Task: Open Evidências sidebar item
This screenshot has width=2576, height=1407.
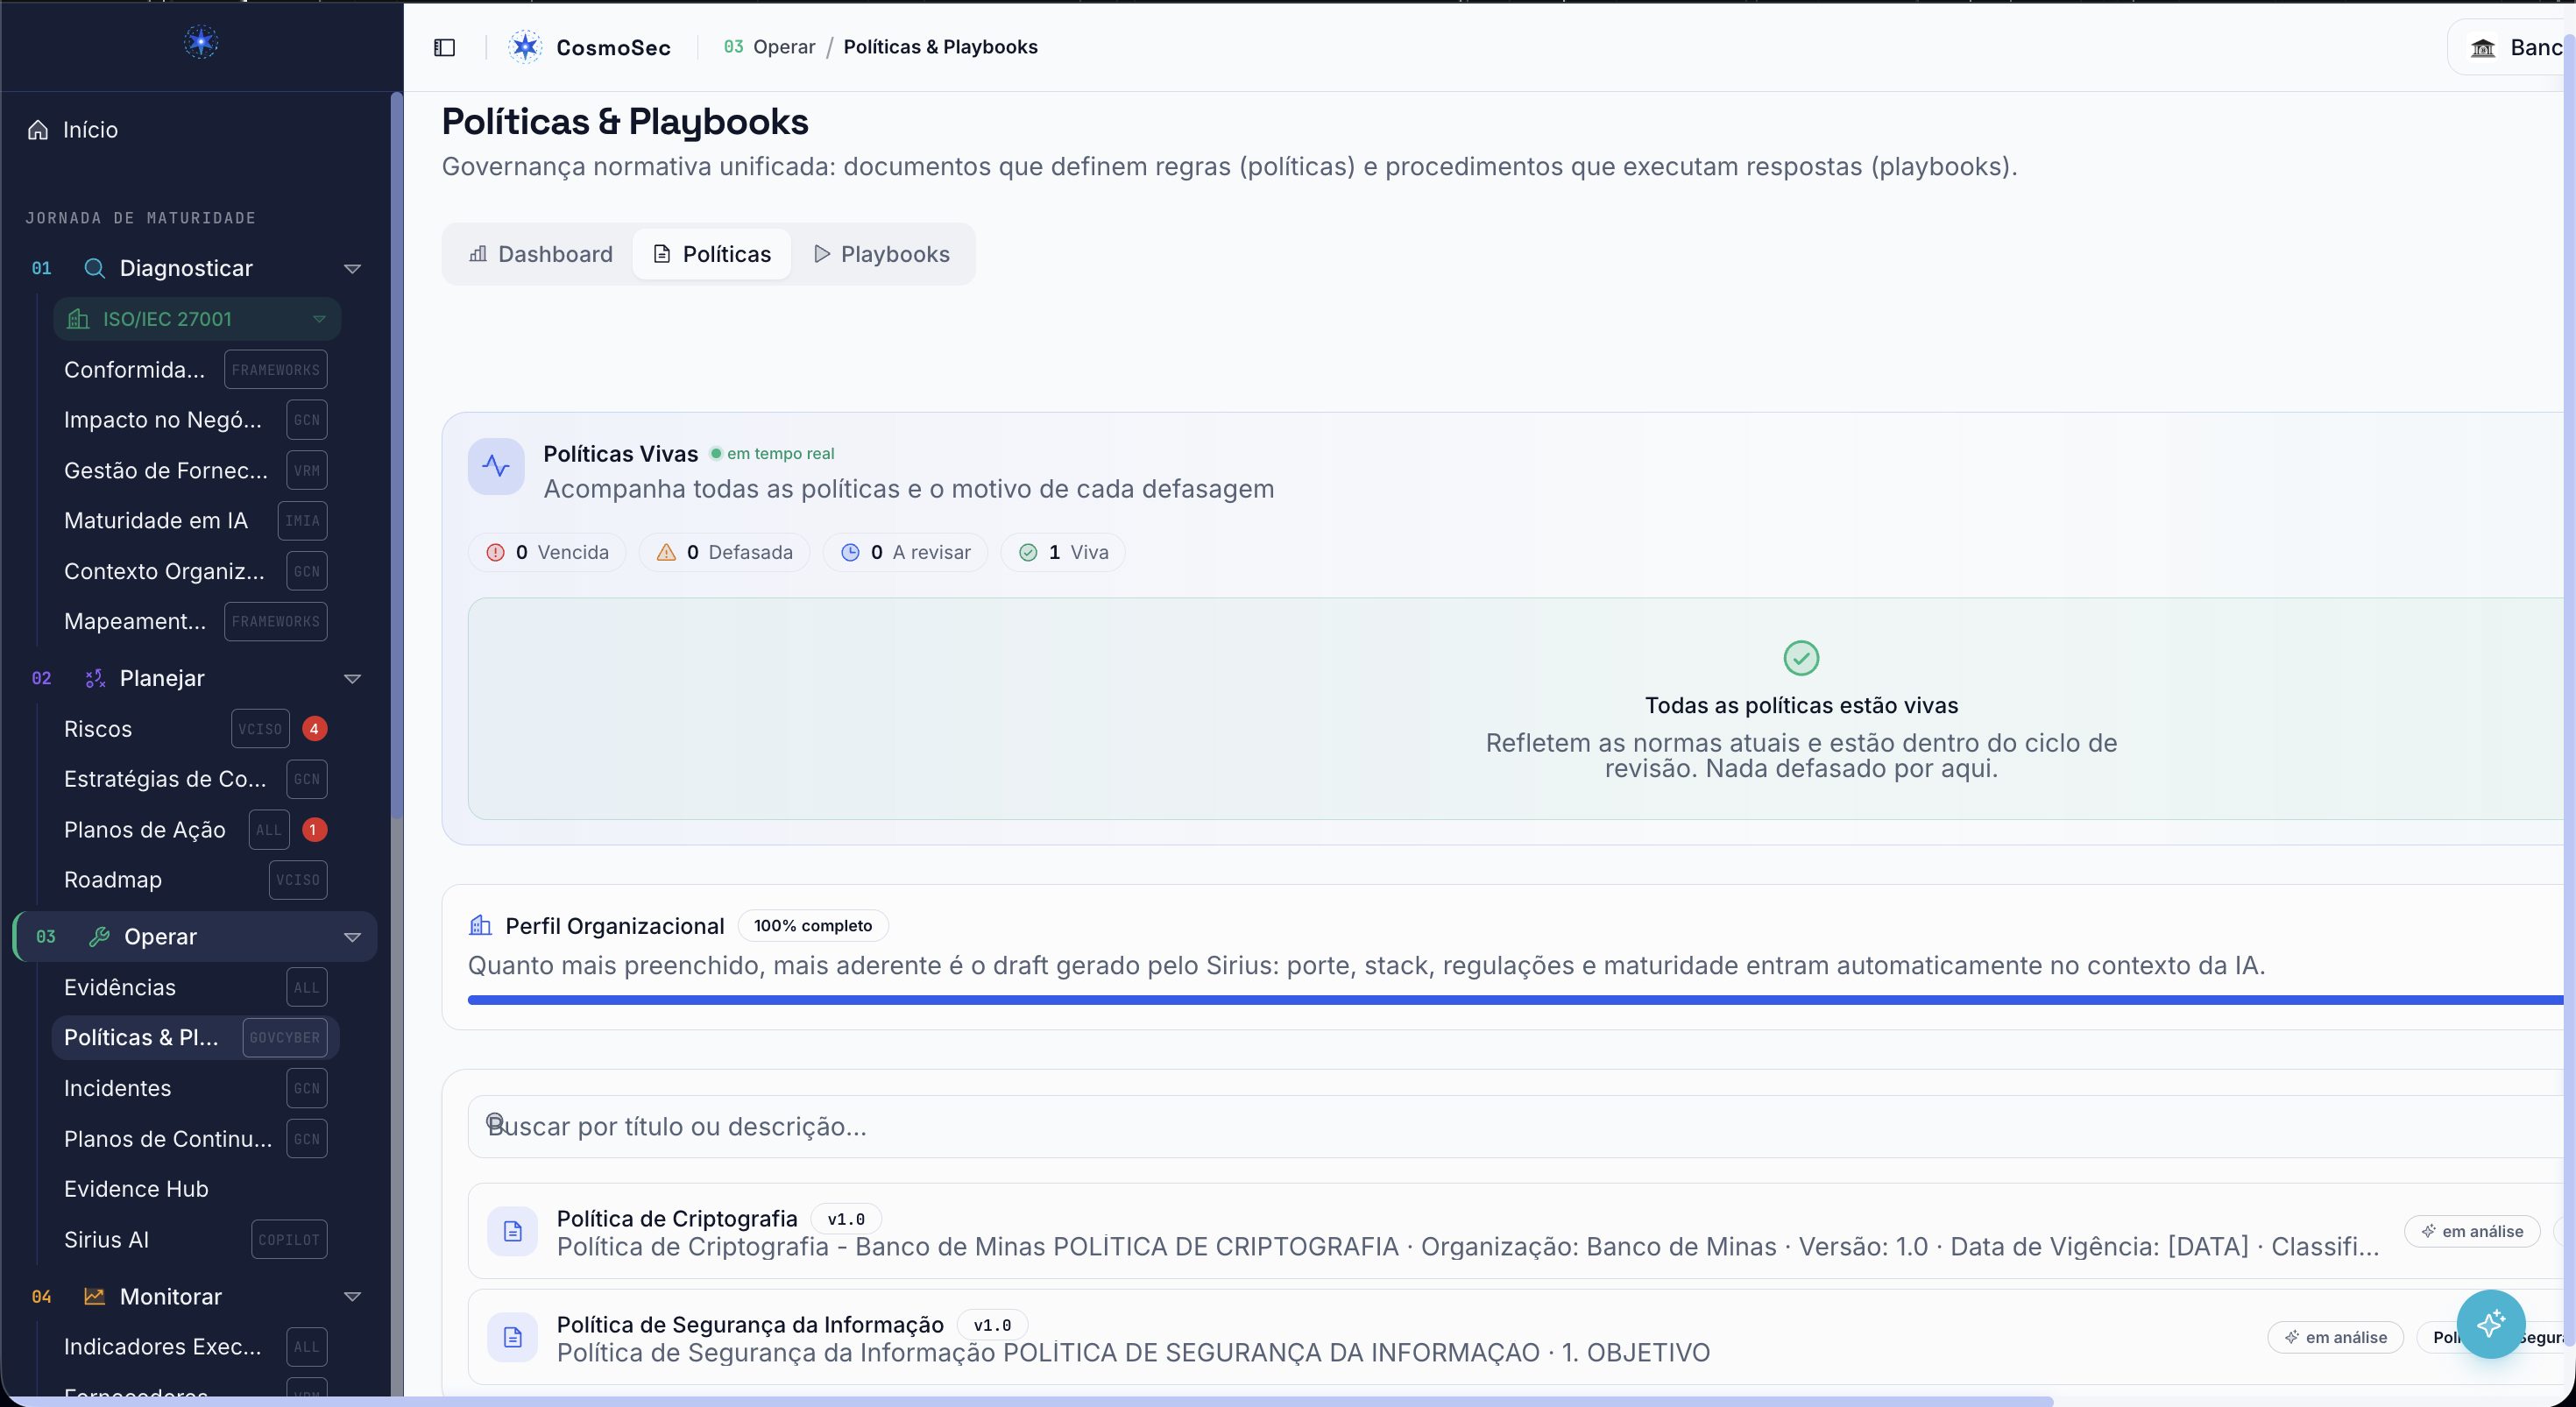Action: tap(195, 988)
